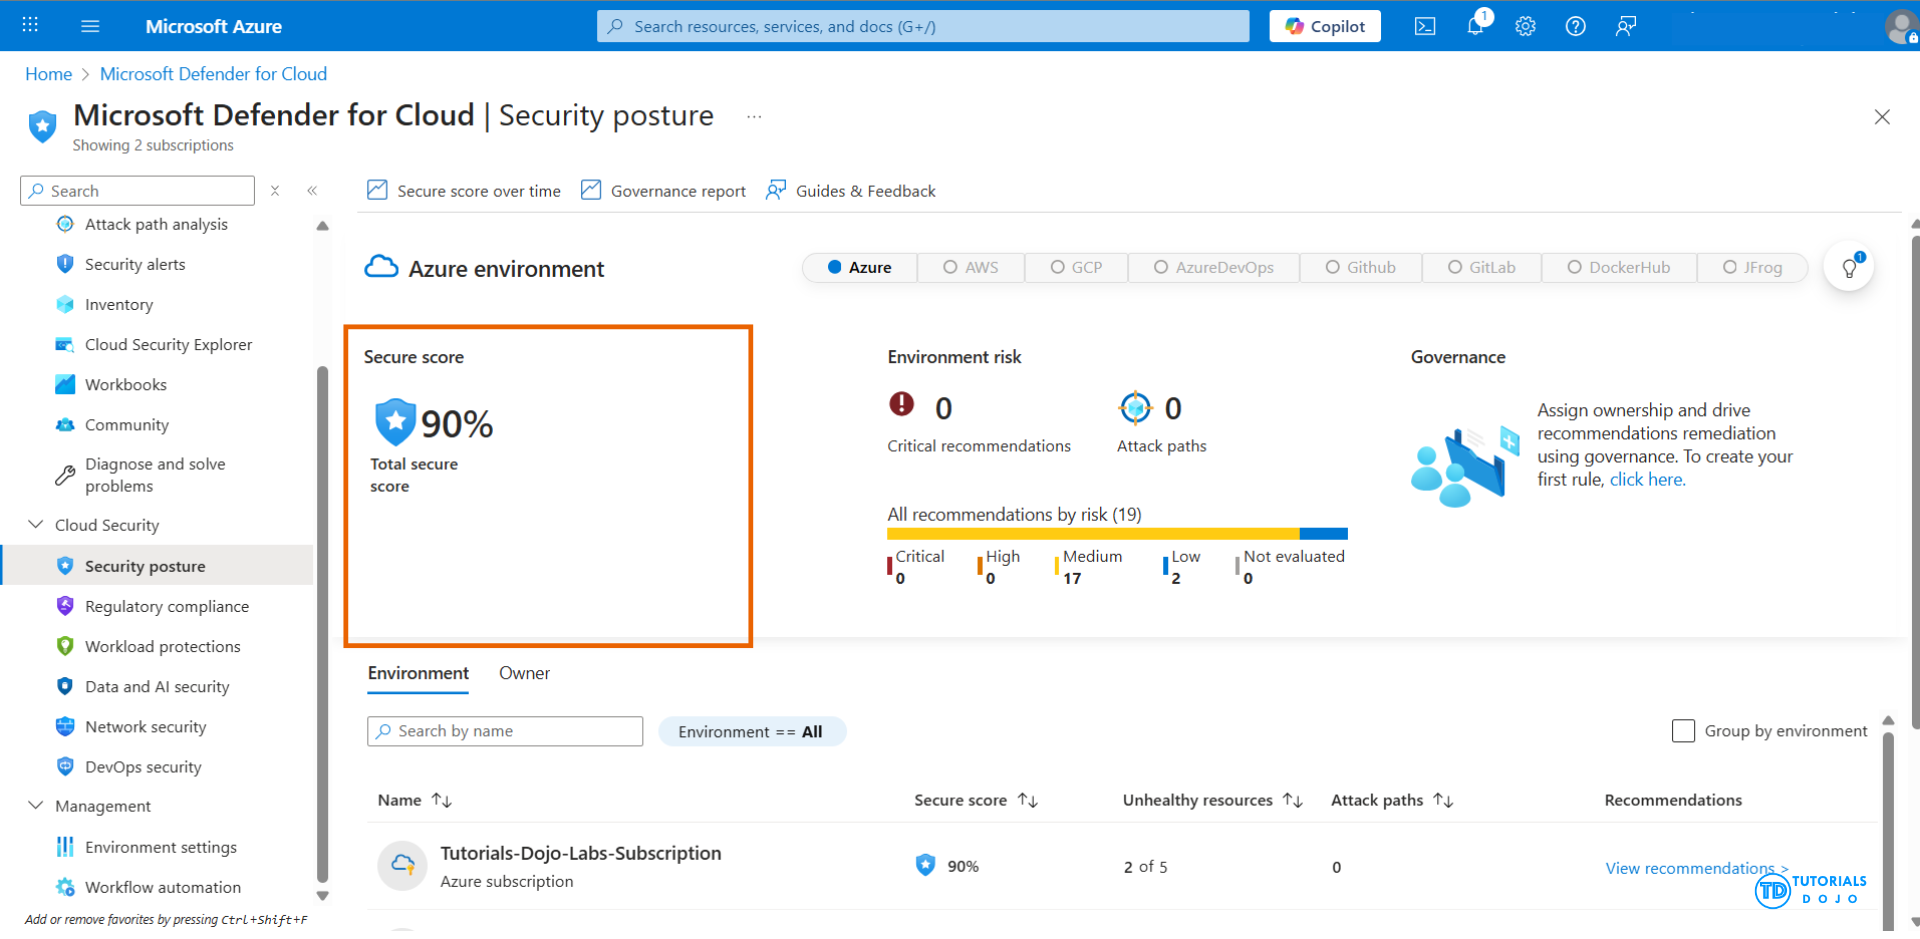
Task: Click the insights lightbulb icon
Action: [x=1849, y=268]
